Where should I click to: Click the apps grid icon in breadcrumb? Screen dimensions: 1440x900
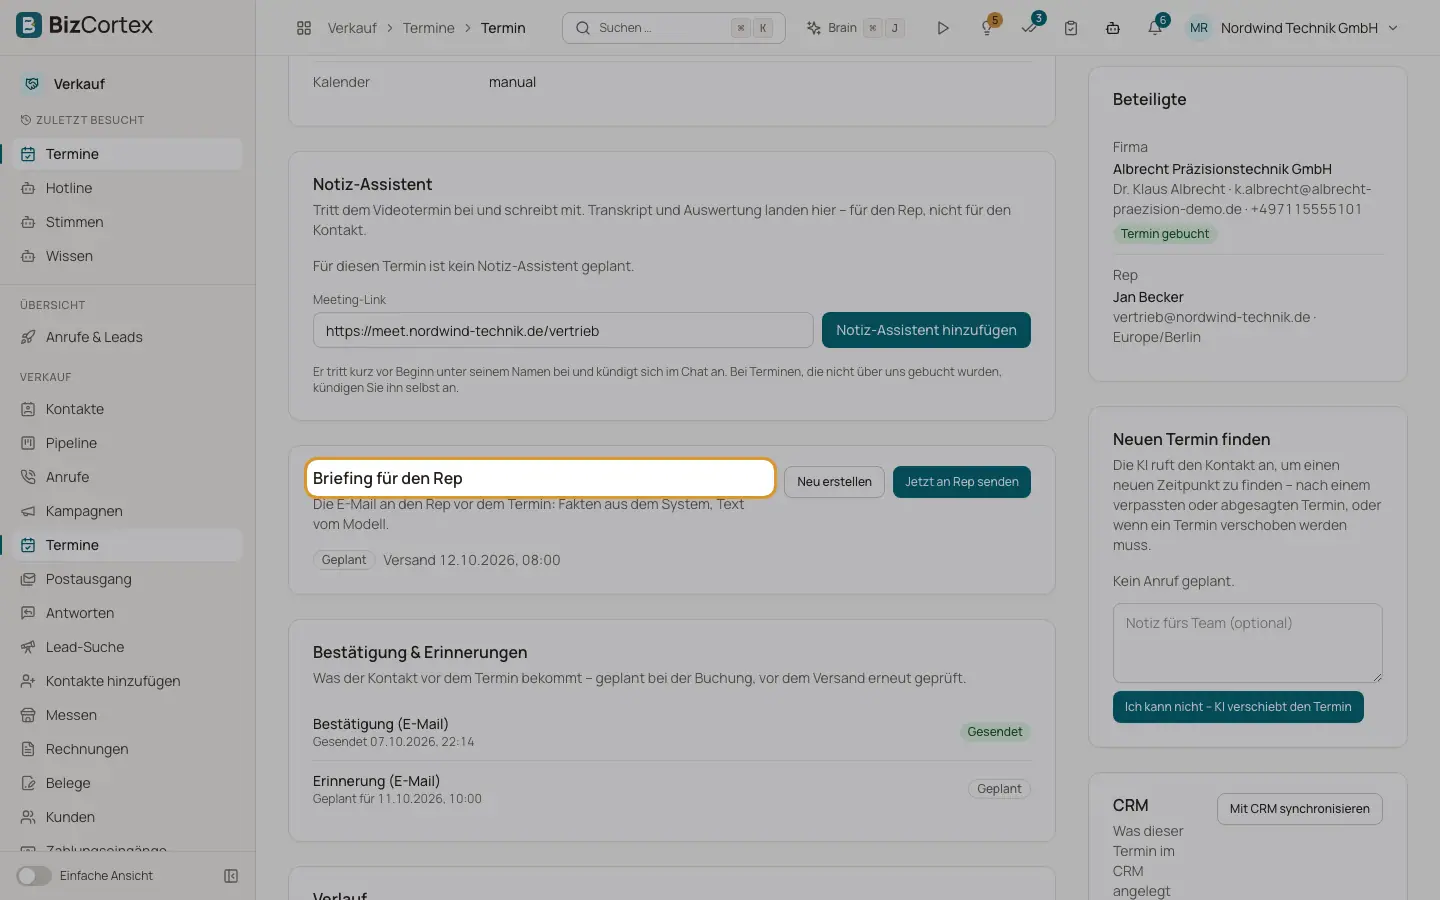tap(304, 28)
